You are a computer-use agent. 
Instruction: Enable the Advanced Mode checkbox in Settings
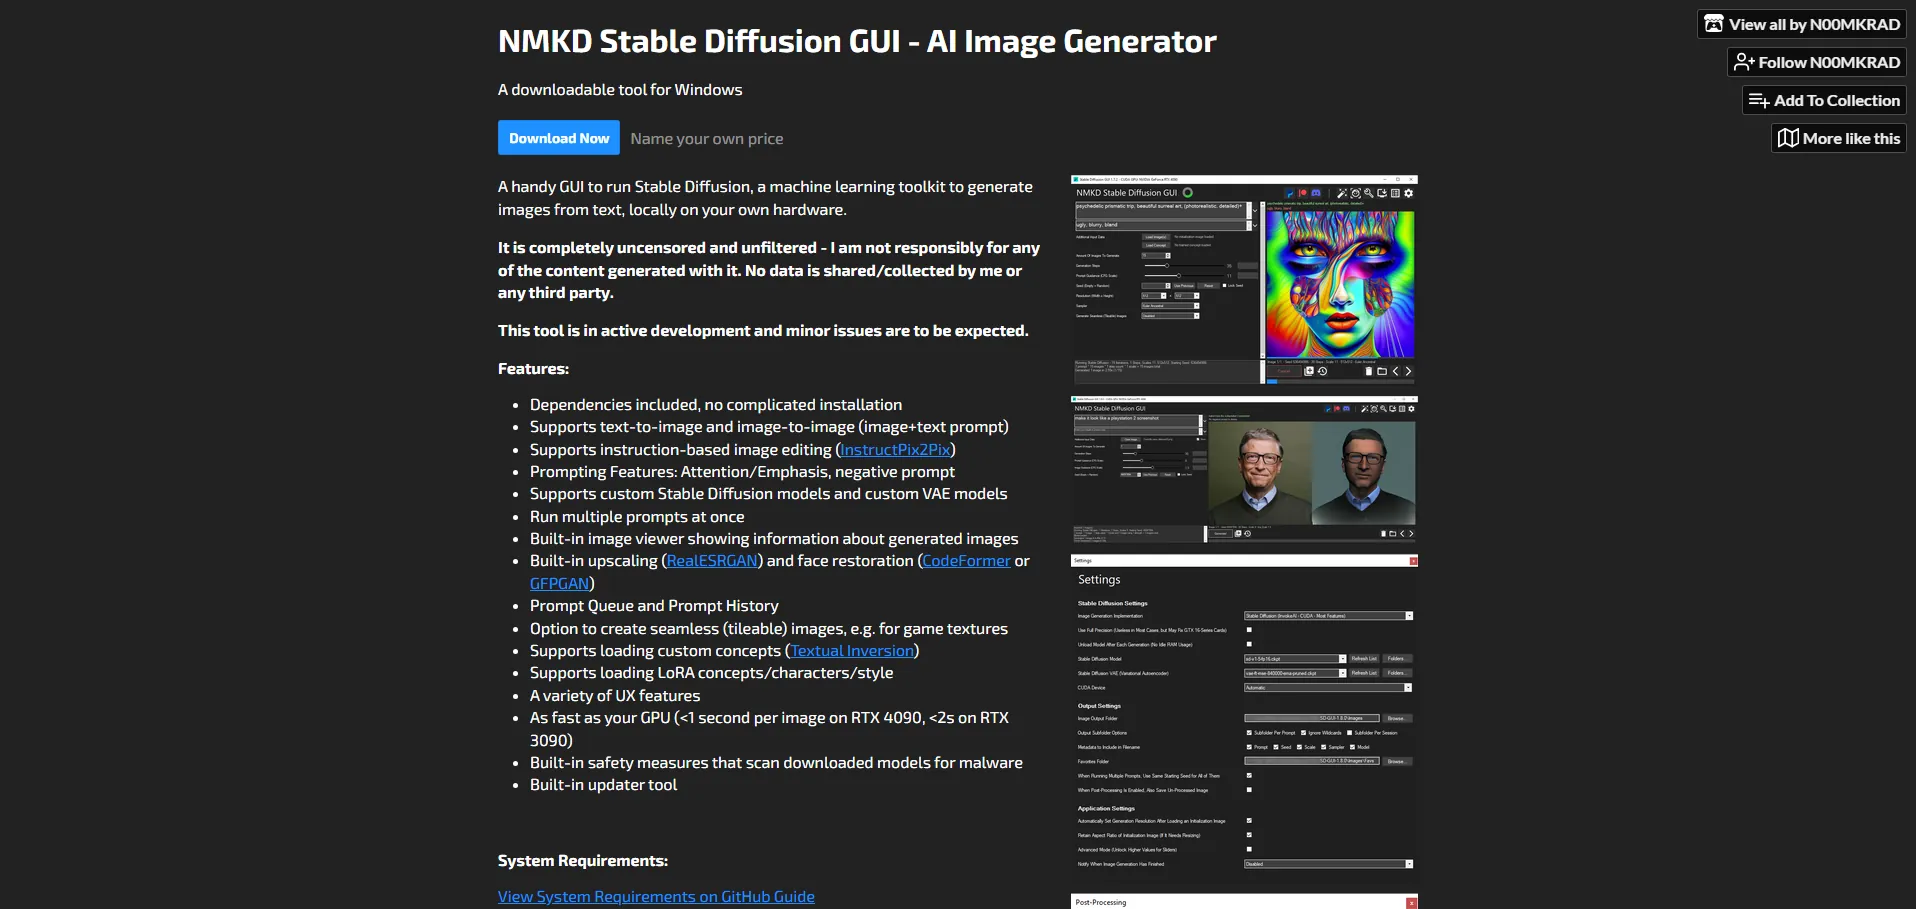1249,849
